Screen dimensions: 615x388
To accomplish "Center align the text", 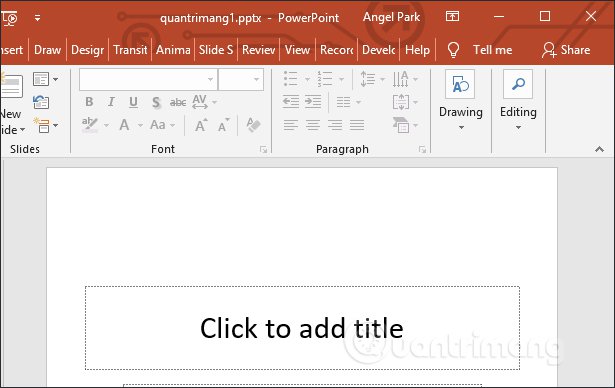I will coord(313,125).
